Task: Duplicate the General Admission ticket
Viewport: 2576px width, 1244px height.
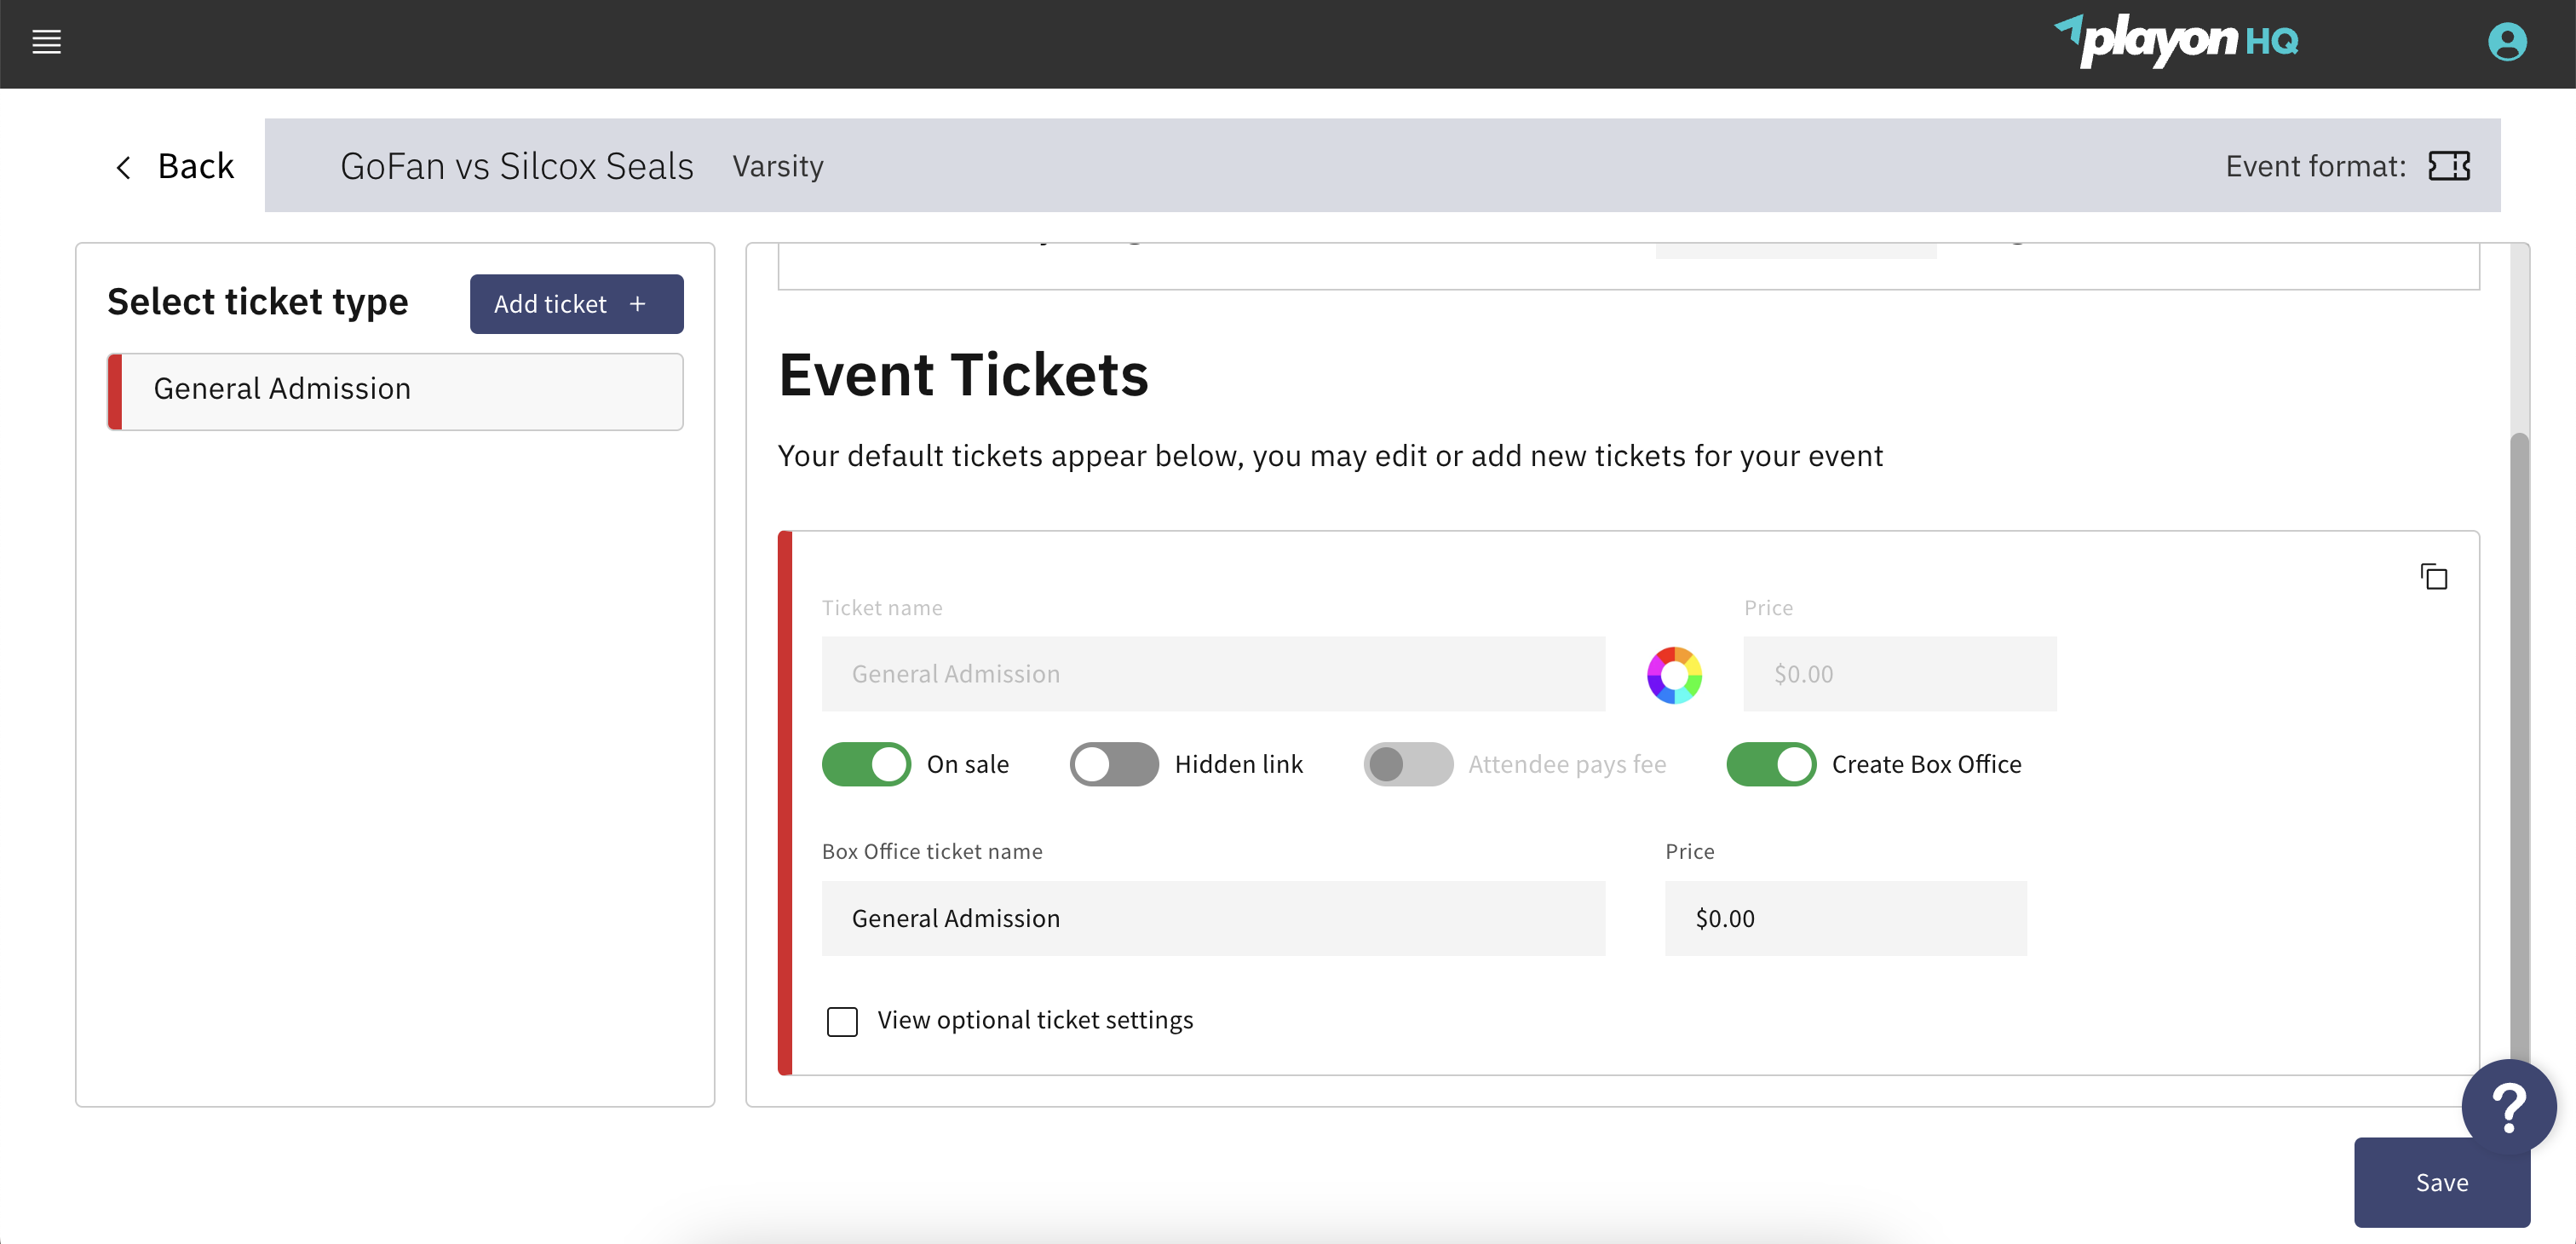Action: click(2434, 577)
